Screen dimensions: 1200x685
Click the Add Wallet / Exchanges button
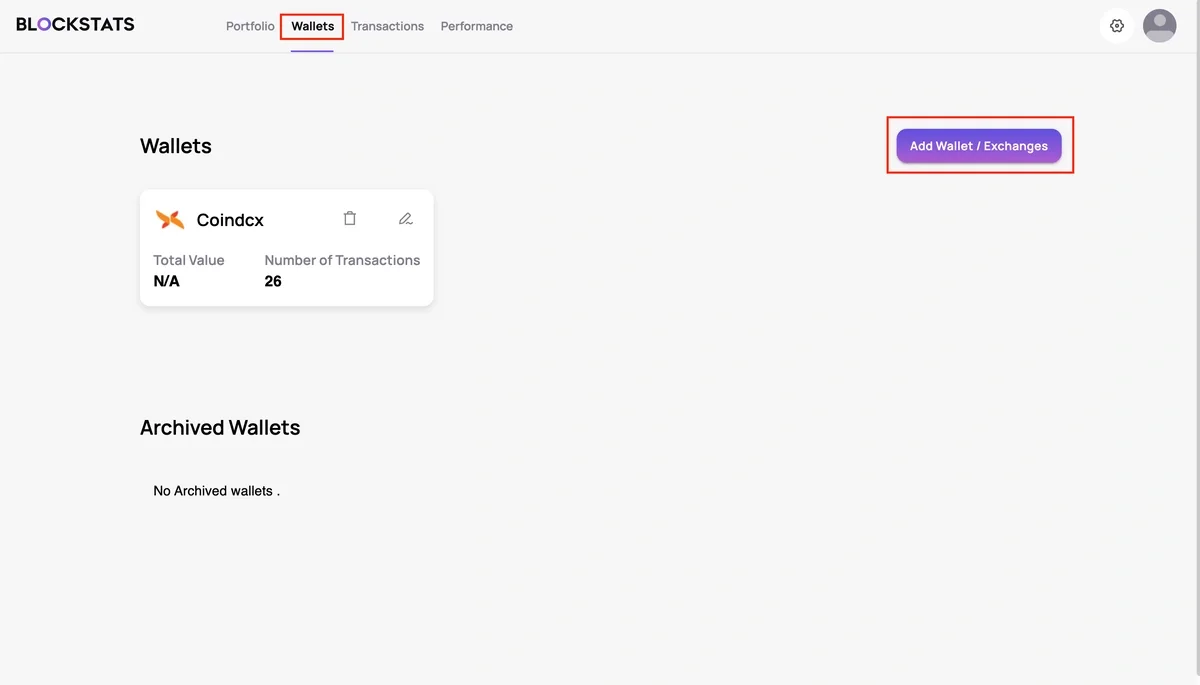pyautogui.click(x=979, y=145)
